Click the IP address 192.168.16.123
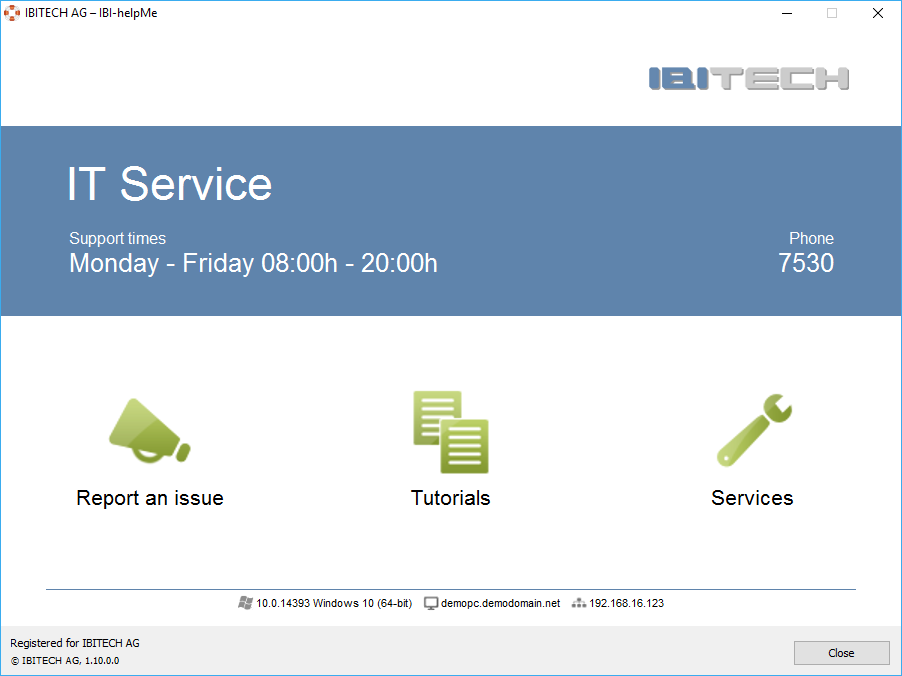 [x=626, y=604]
